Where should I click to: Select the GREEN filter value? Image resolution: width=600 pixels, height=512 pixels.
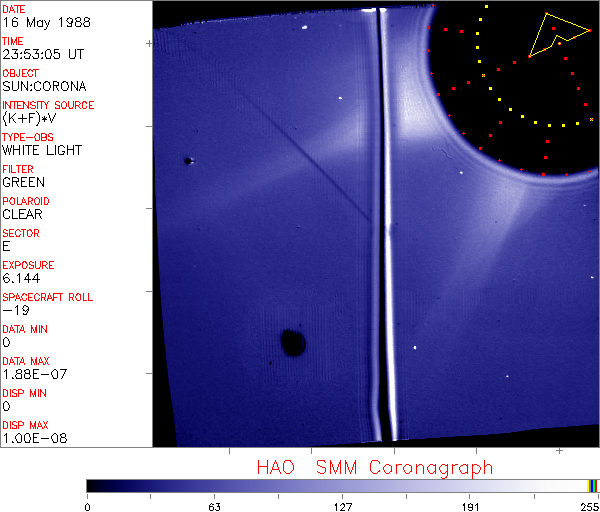coord(24,182)
